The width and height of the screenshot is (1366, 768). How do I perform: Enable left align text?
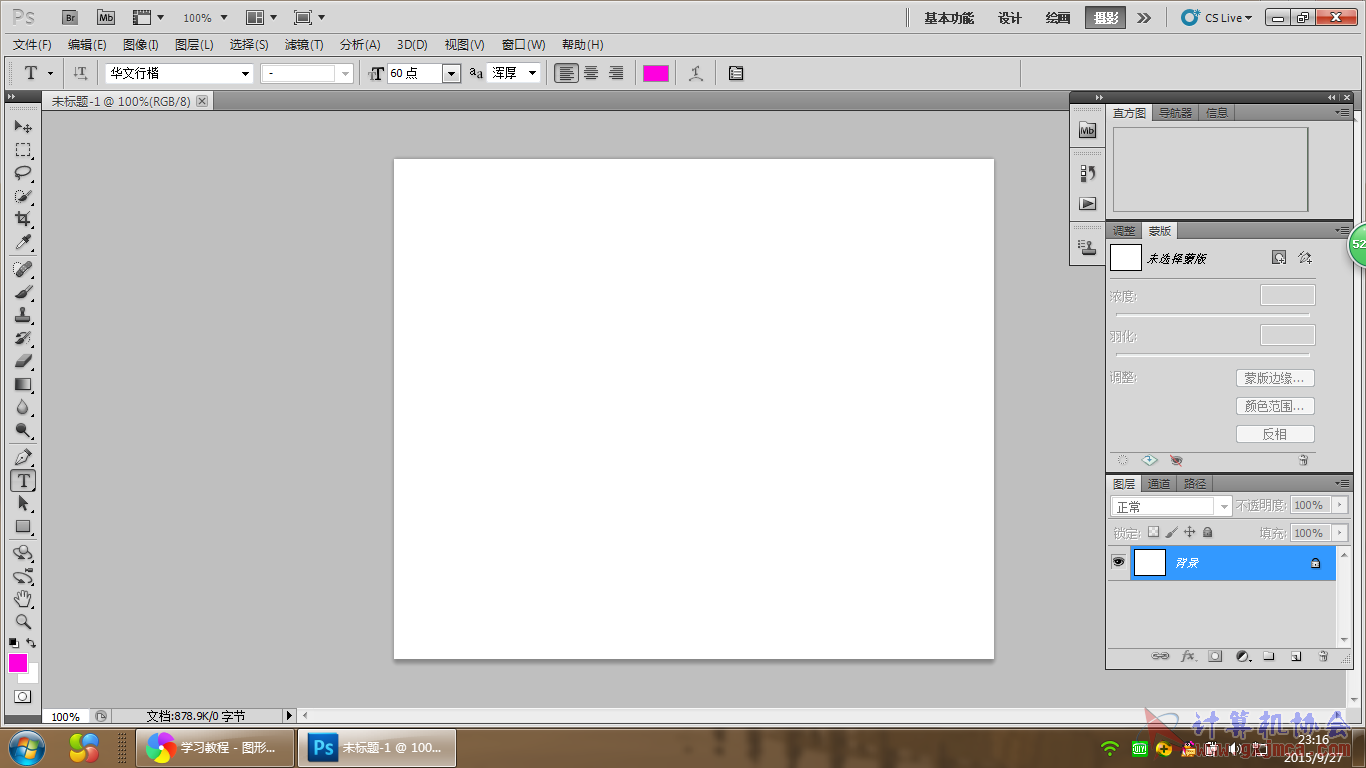pyautogui.click(x=566, y=73)
